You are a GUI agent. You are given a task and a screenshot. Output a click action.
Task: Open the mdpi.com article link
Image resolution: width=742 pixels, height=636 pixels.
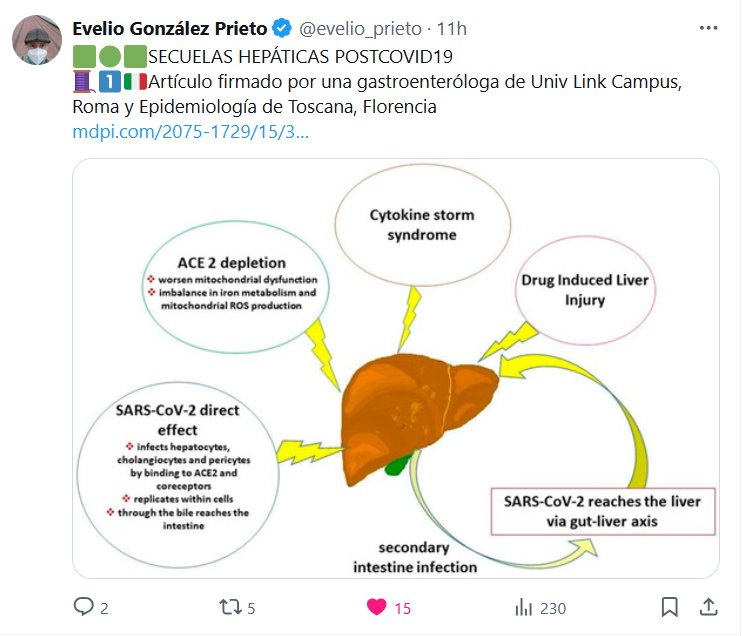click(191, 131)
